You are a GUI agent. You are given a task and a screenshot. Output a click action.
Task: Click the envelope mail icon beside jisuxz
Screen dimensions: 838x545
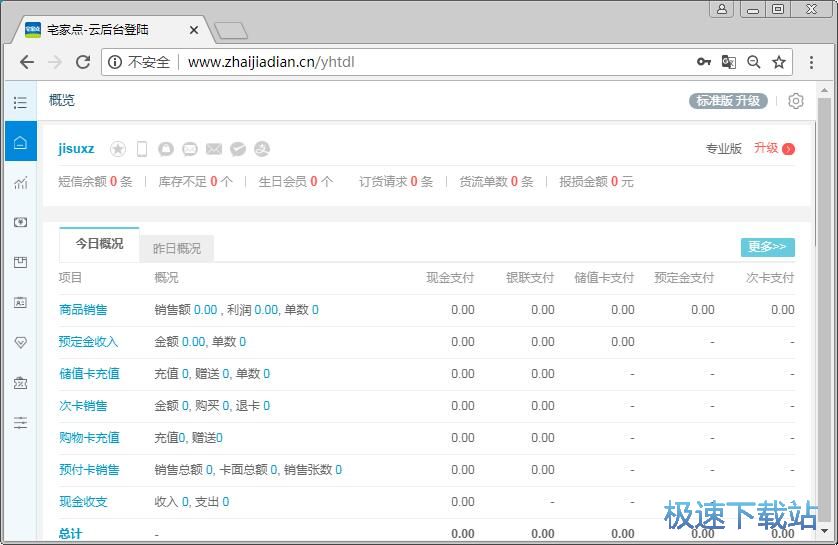[x=214, y=149]
